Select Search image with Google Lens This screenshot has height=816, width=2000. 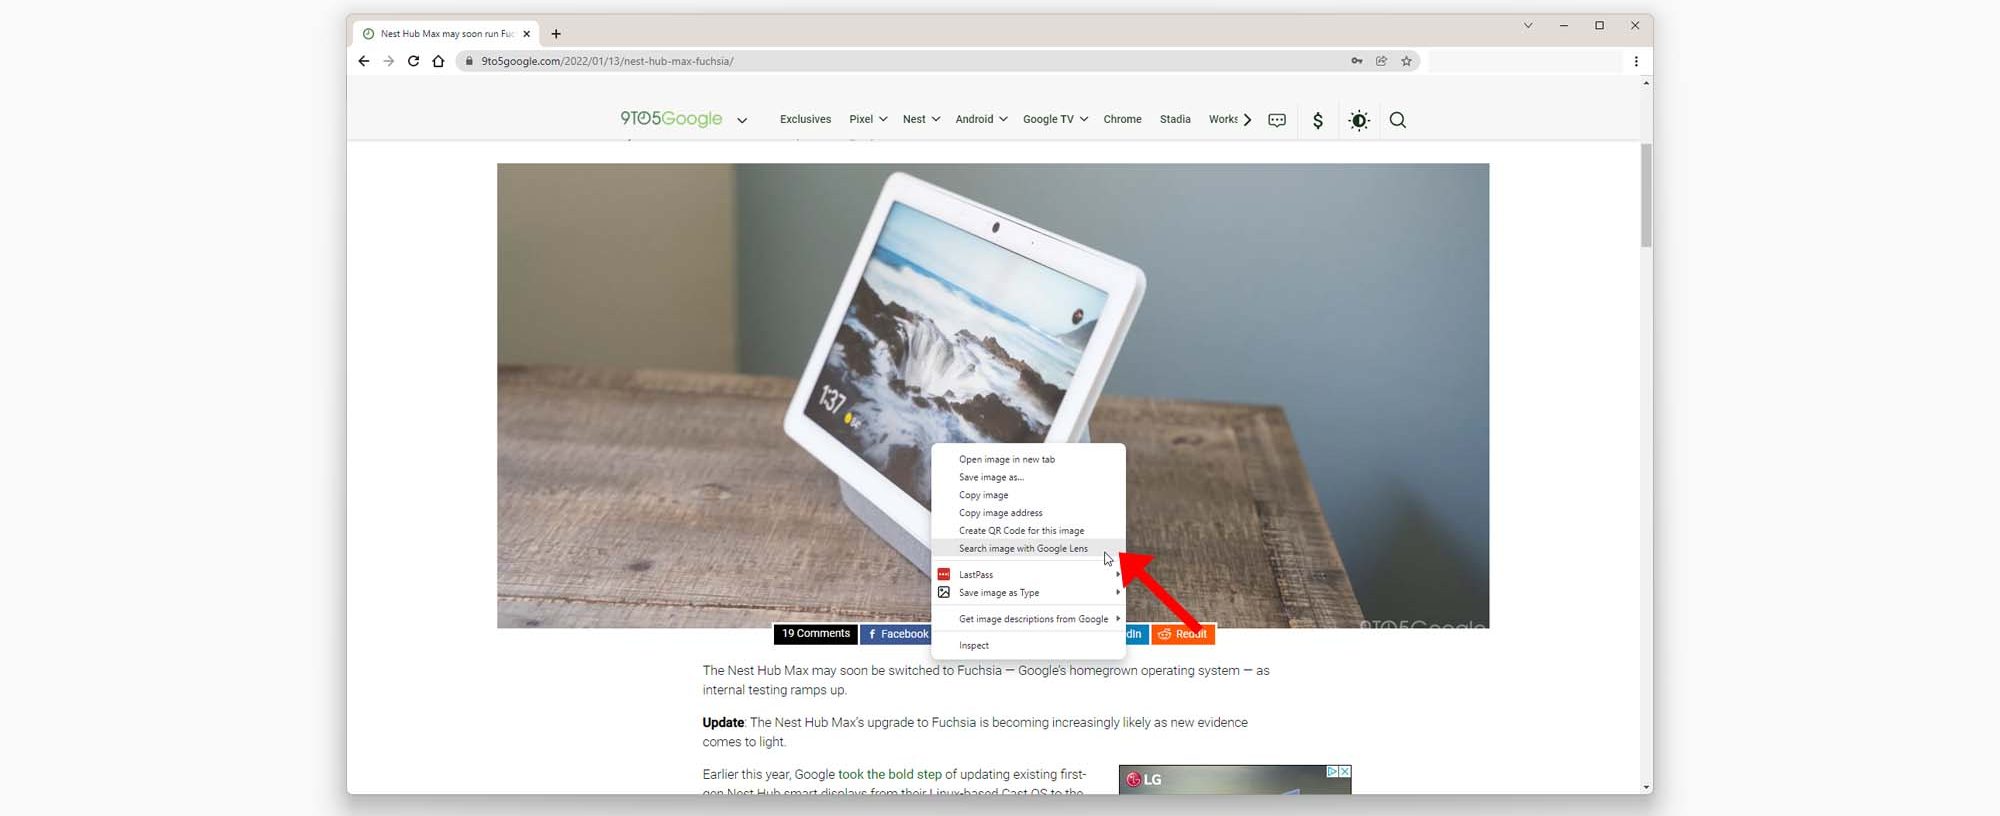coord(1023,548)
